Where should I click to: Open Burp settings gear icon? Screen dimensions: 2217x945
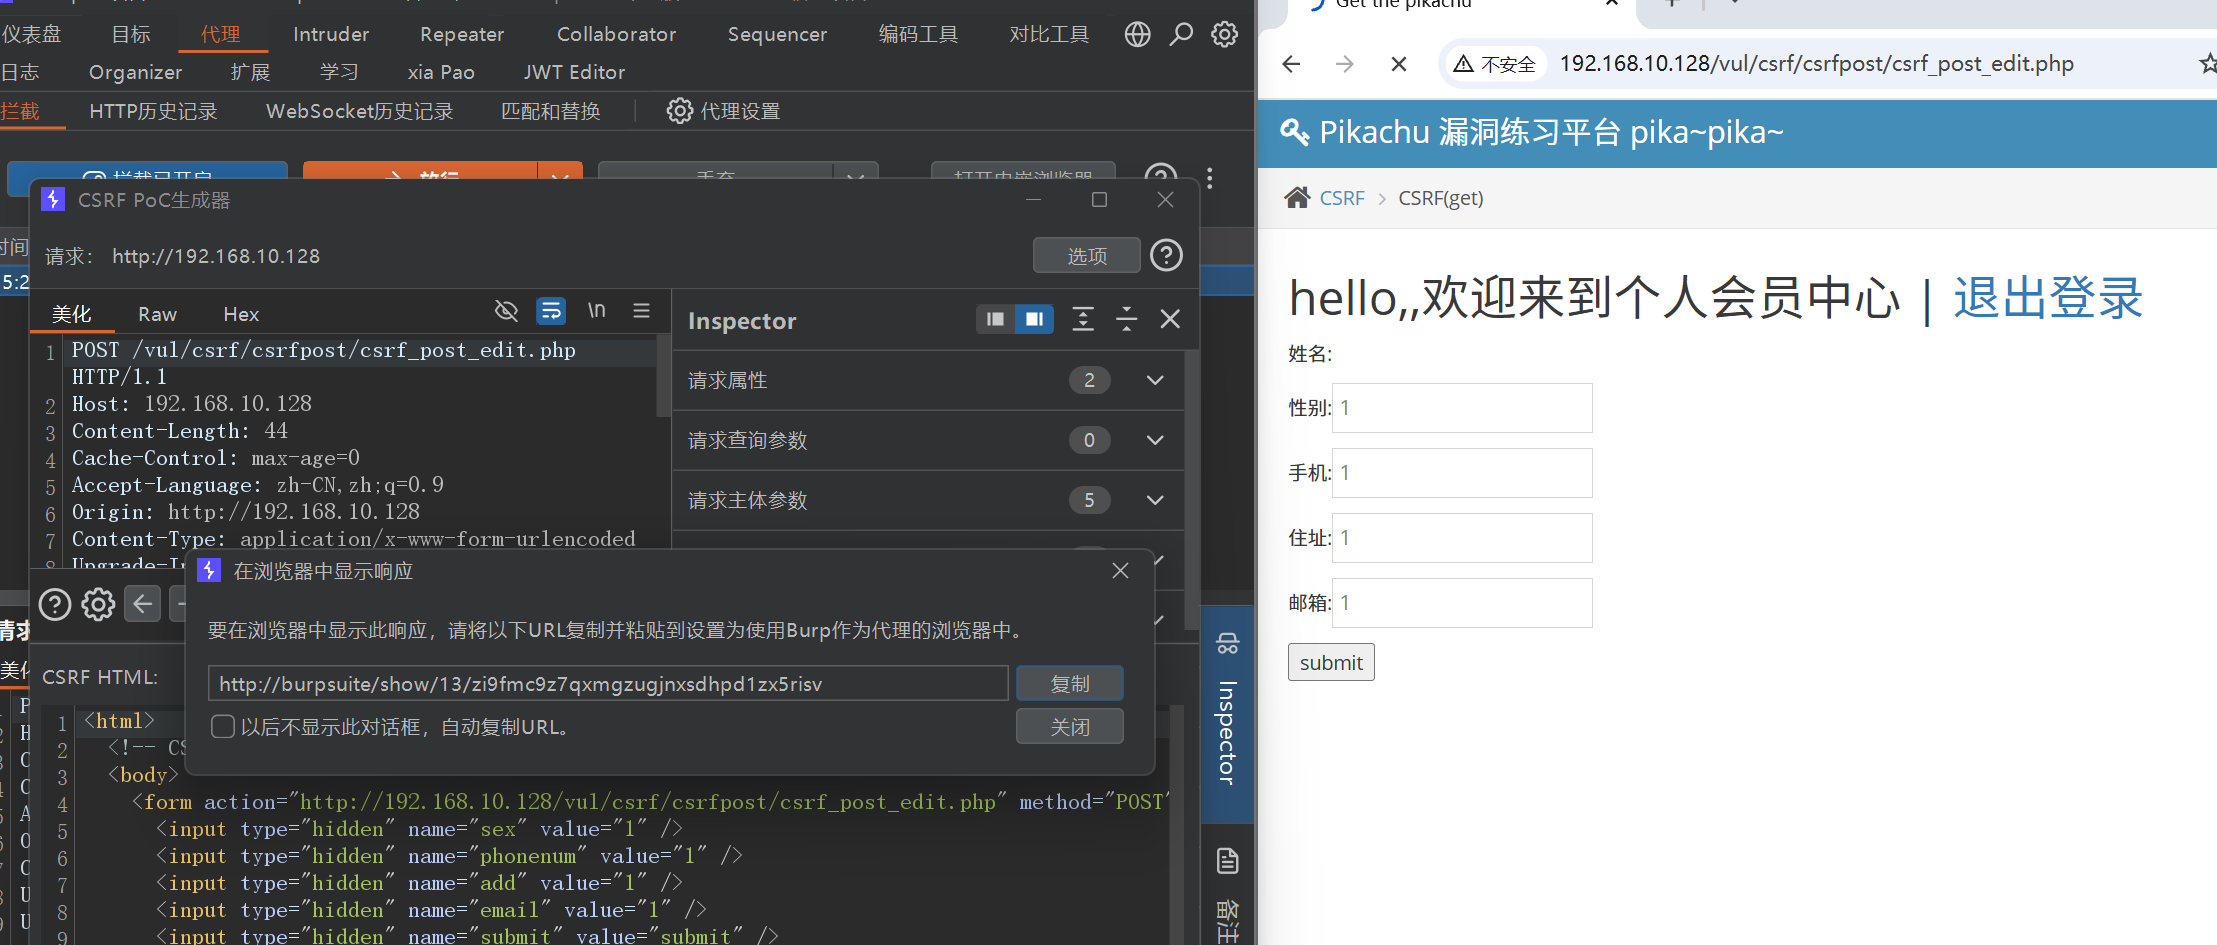point(1224,34)
